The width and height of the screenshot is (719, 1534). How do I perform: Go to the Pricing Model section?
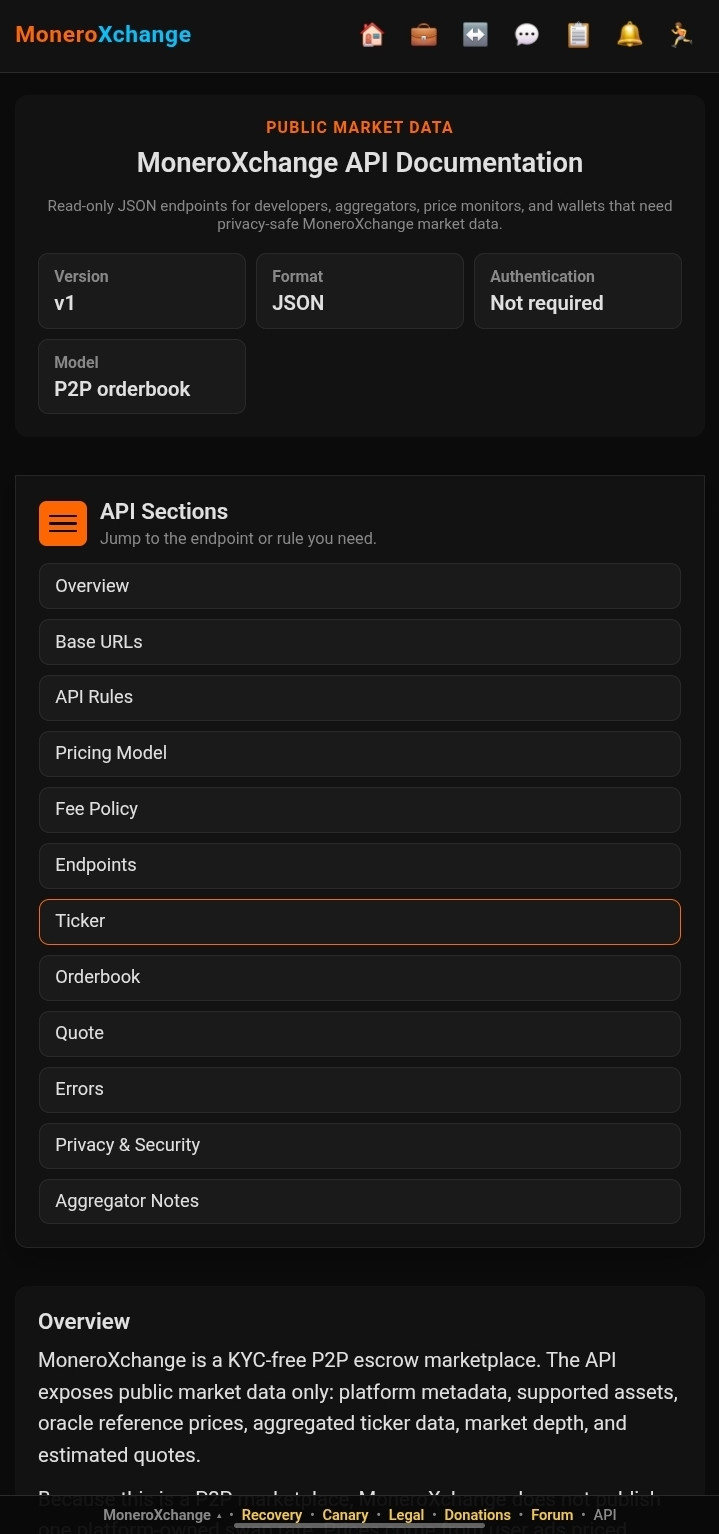point(360,753)
